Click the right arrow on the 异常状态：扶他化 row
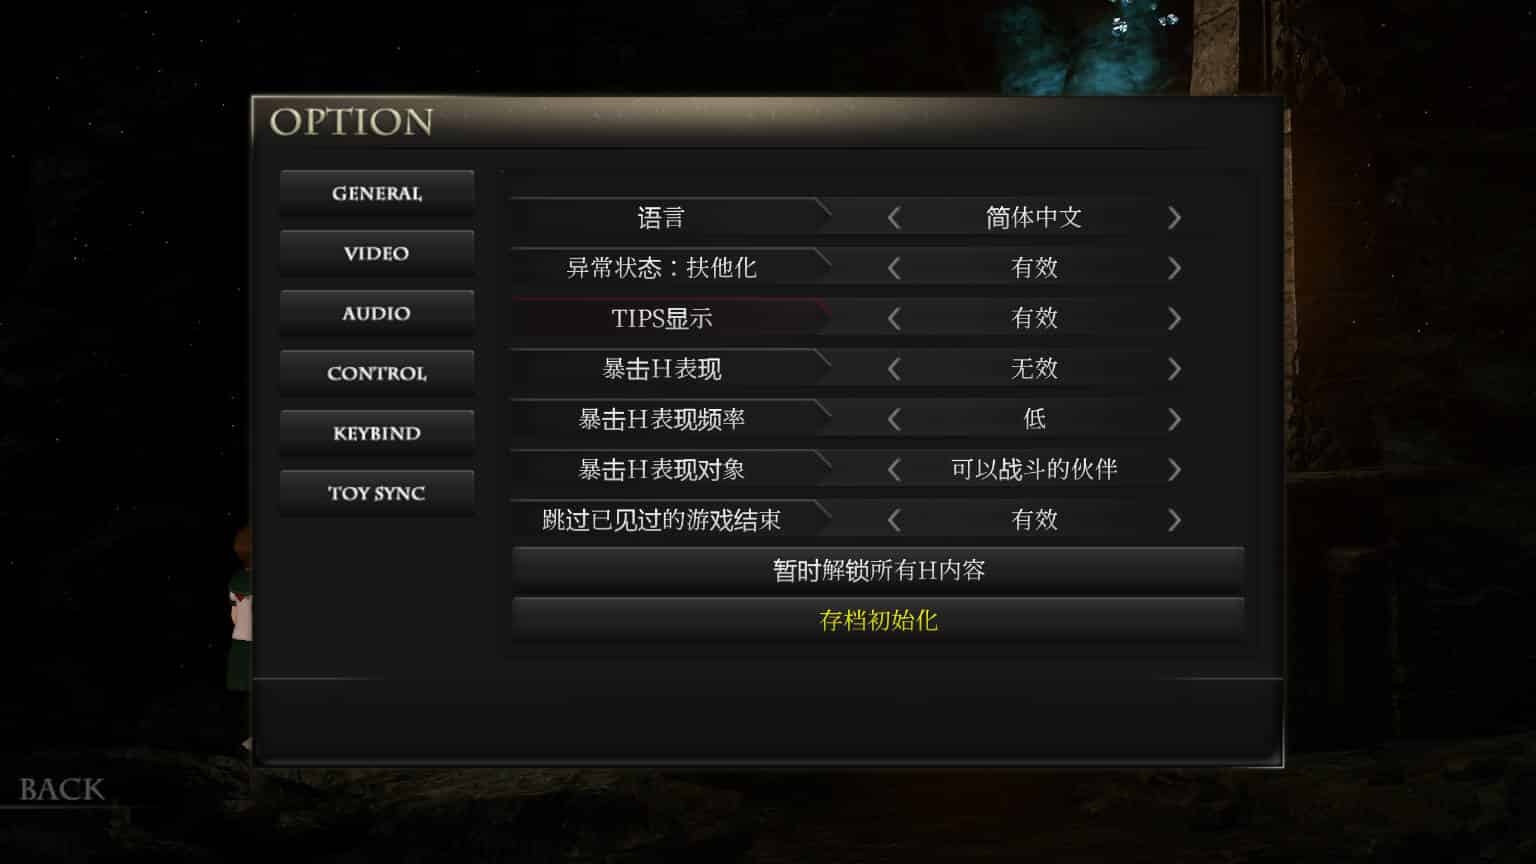Screen dimensions: 1536x864 pyautogui.click(x=1174, y=268)
